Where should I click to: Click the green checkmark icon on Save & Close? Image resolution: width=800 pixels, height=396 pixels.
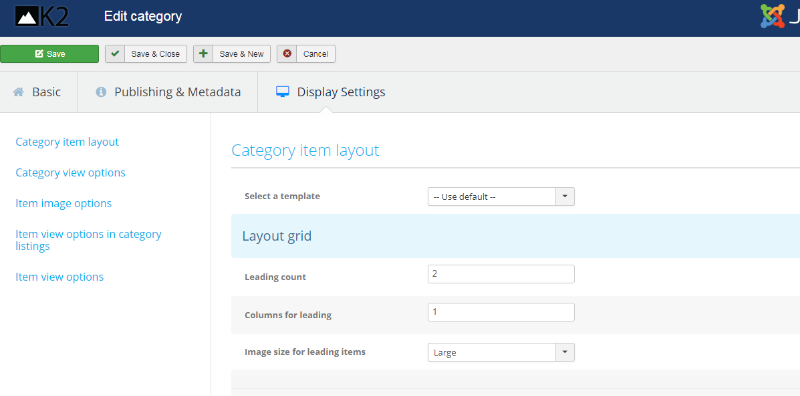click(x=115, y=54)
